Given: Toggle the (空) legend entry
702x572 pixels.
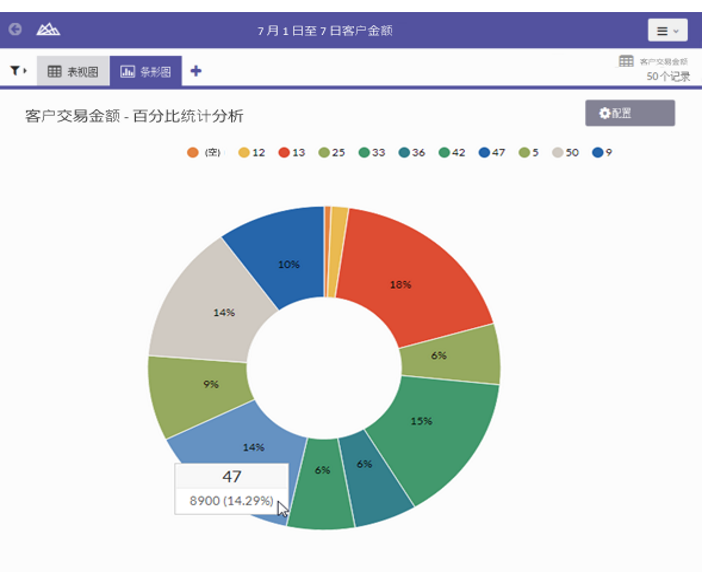Looking at the screenshot, I should (x=204, y=153).
